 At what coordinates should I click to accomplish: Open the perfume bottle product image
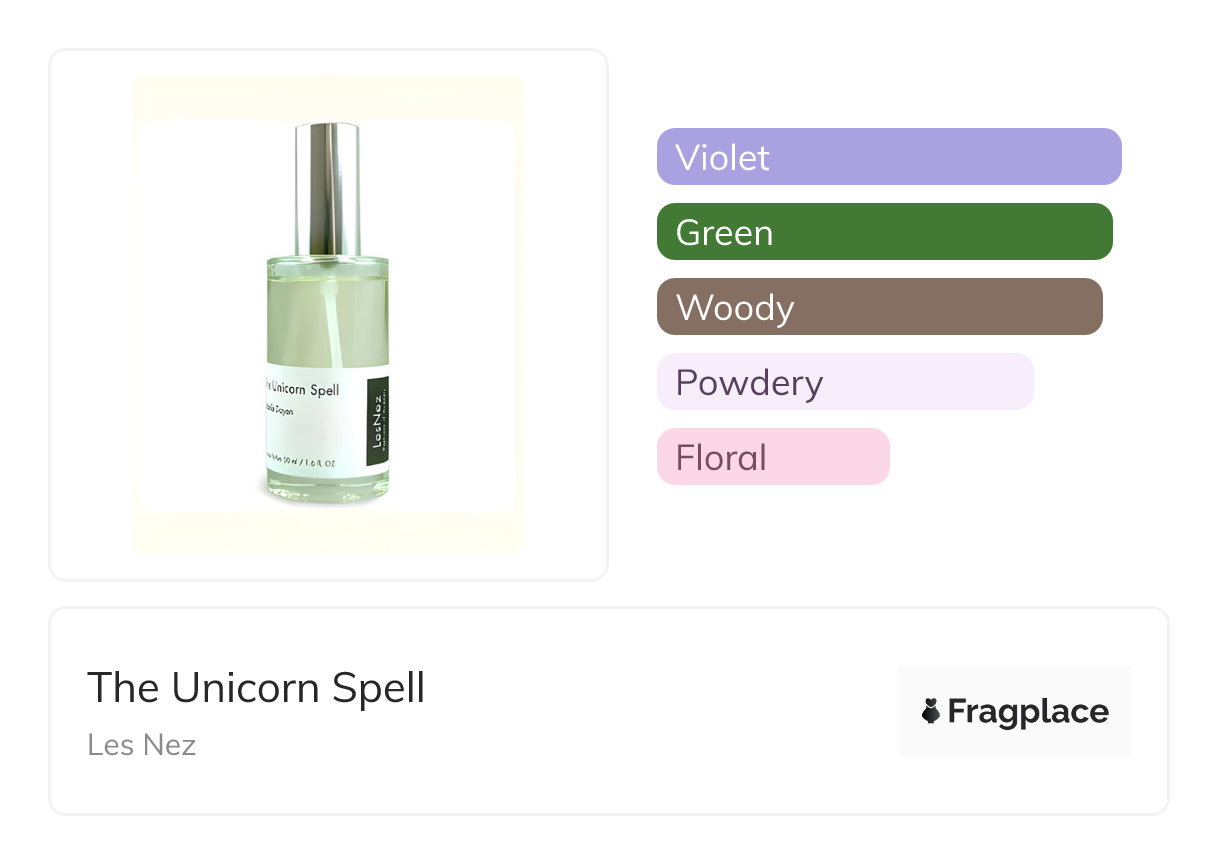328,314
